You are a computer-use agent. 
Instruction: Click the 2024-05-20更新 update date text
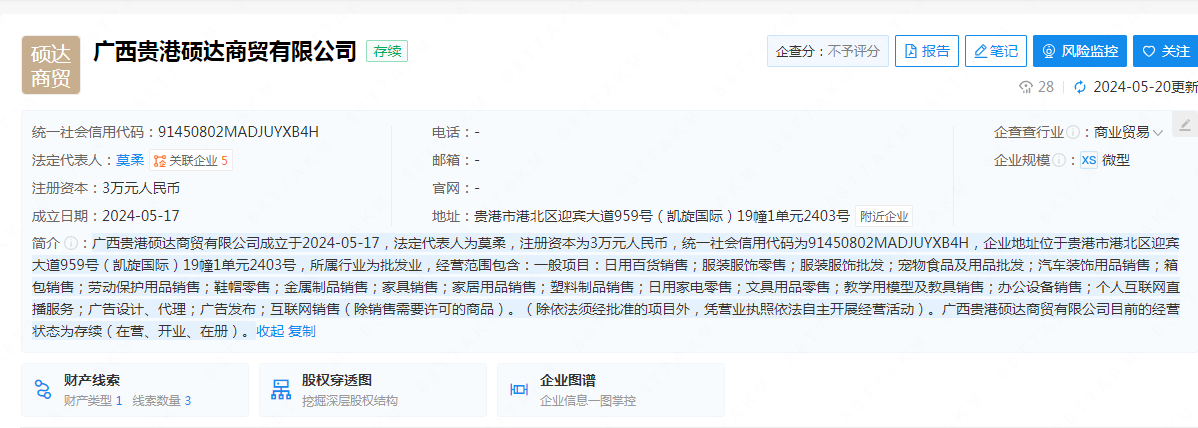1145,87
